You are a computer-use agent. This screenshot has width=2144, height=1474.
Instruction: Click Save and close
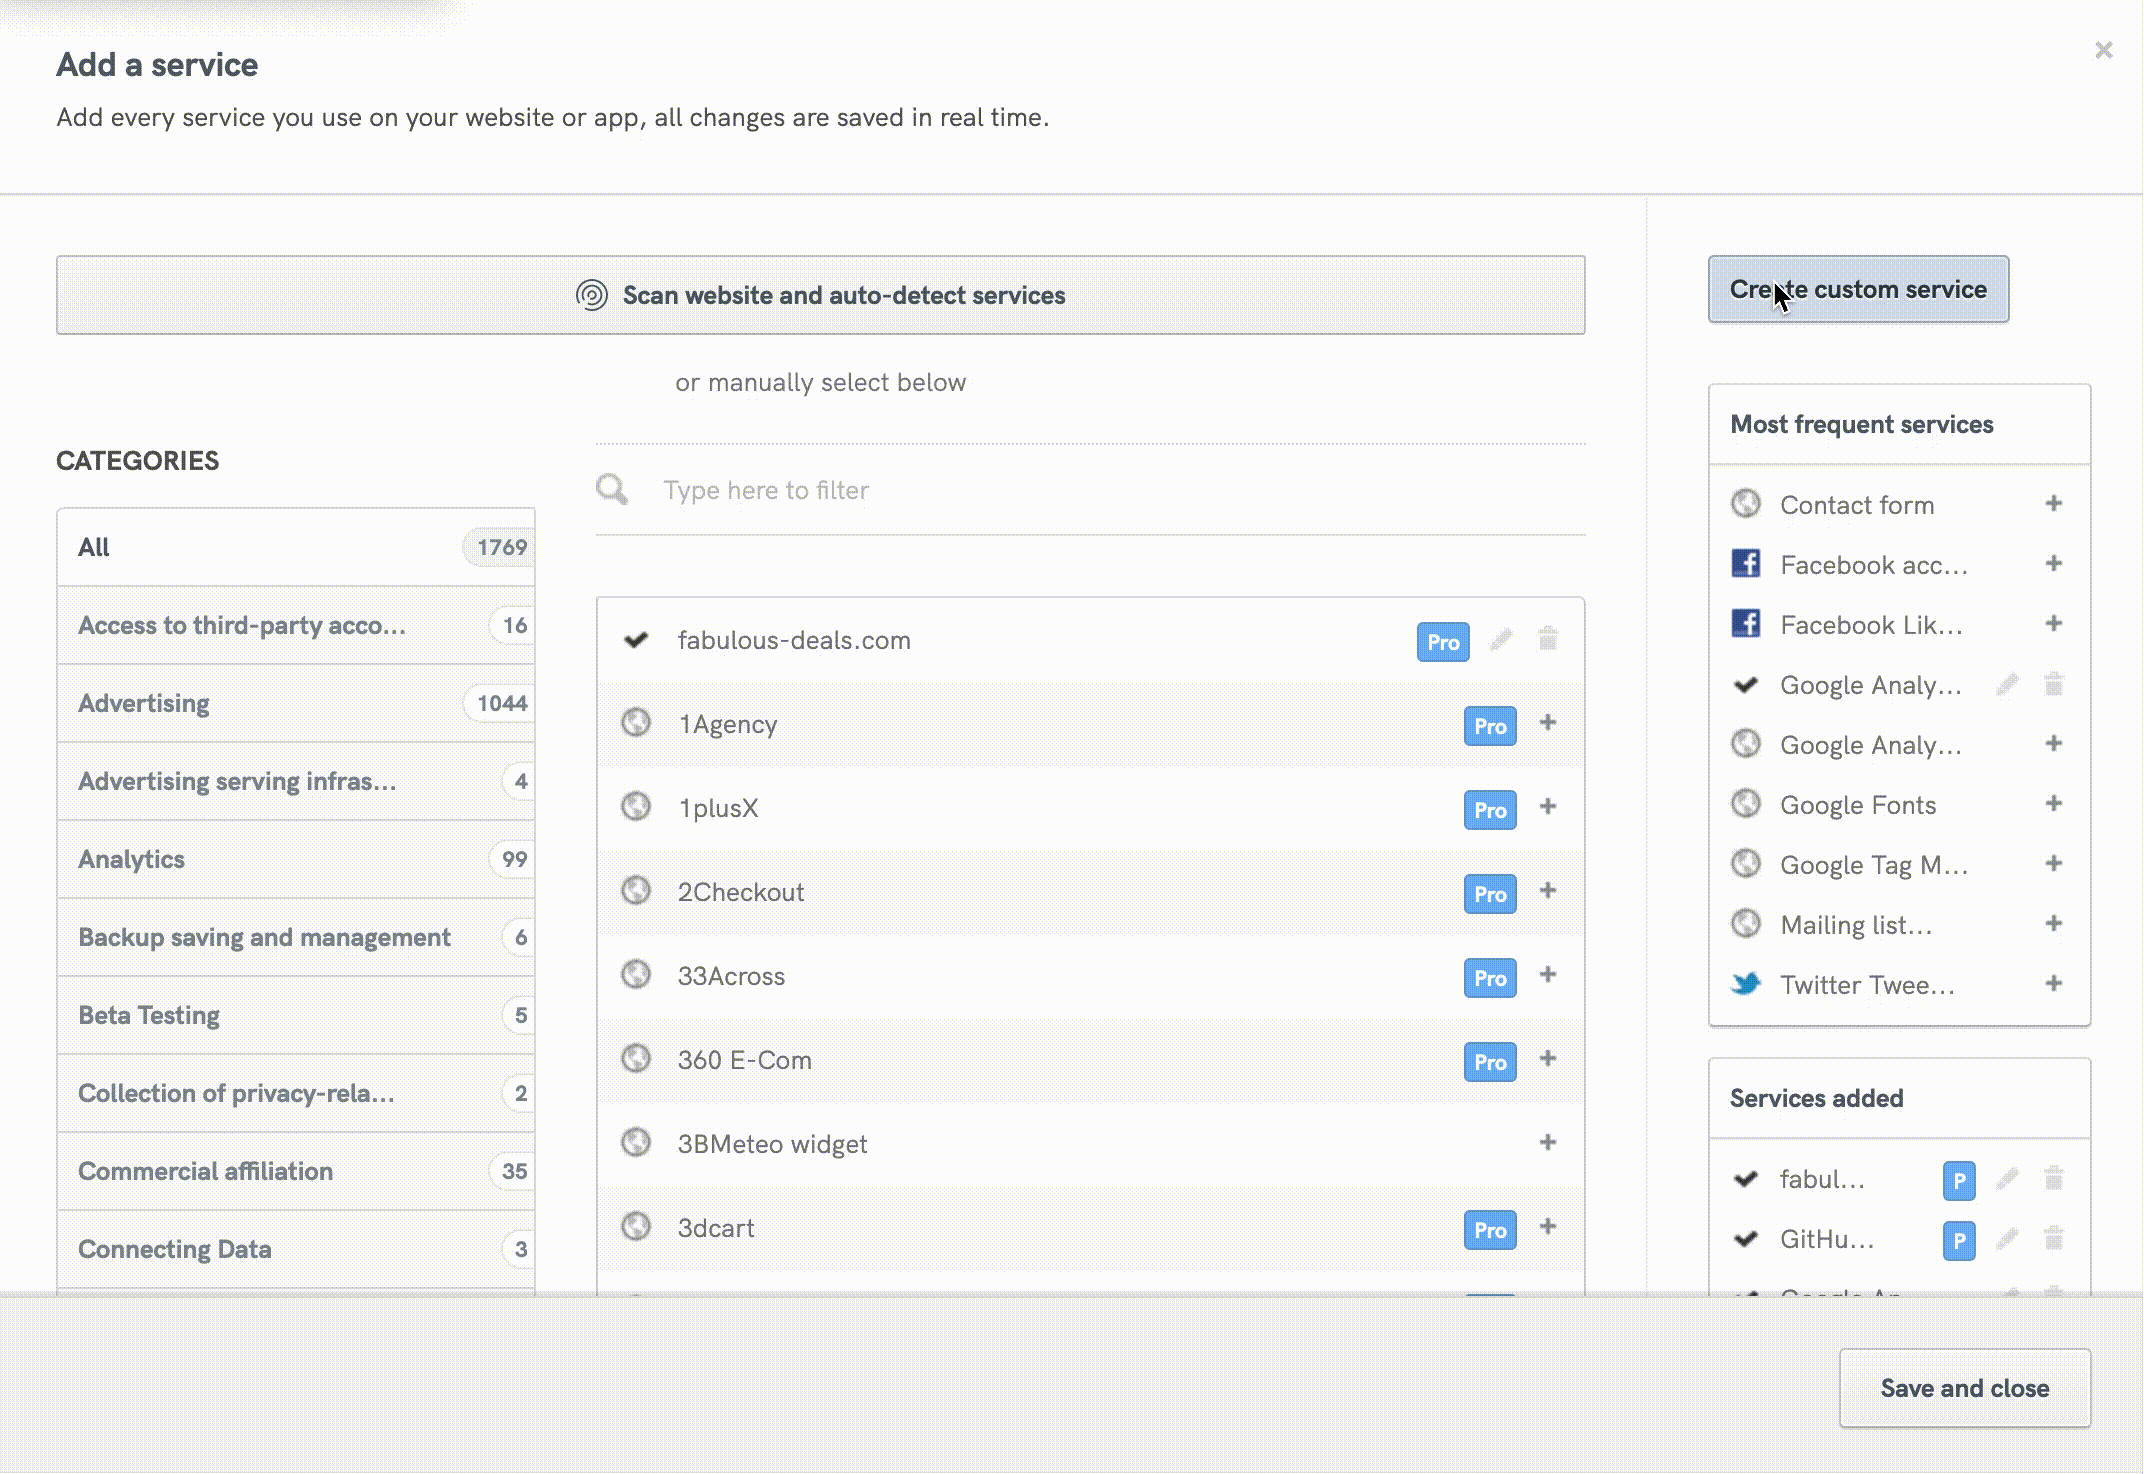(1964, 1388)
